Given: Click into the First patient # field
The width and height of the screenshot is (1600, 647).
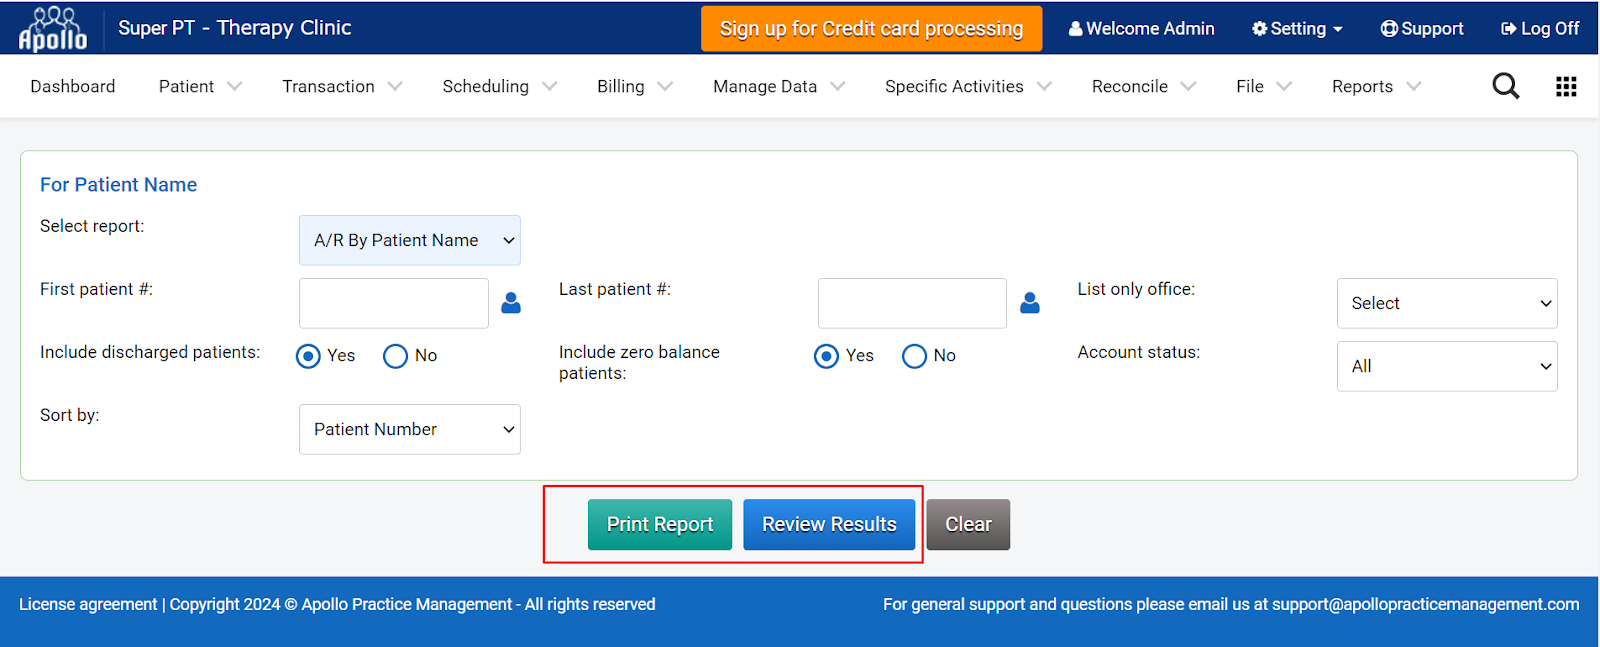Looking at the screenshot, I should [x=394, y=303].
